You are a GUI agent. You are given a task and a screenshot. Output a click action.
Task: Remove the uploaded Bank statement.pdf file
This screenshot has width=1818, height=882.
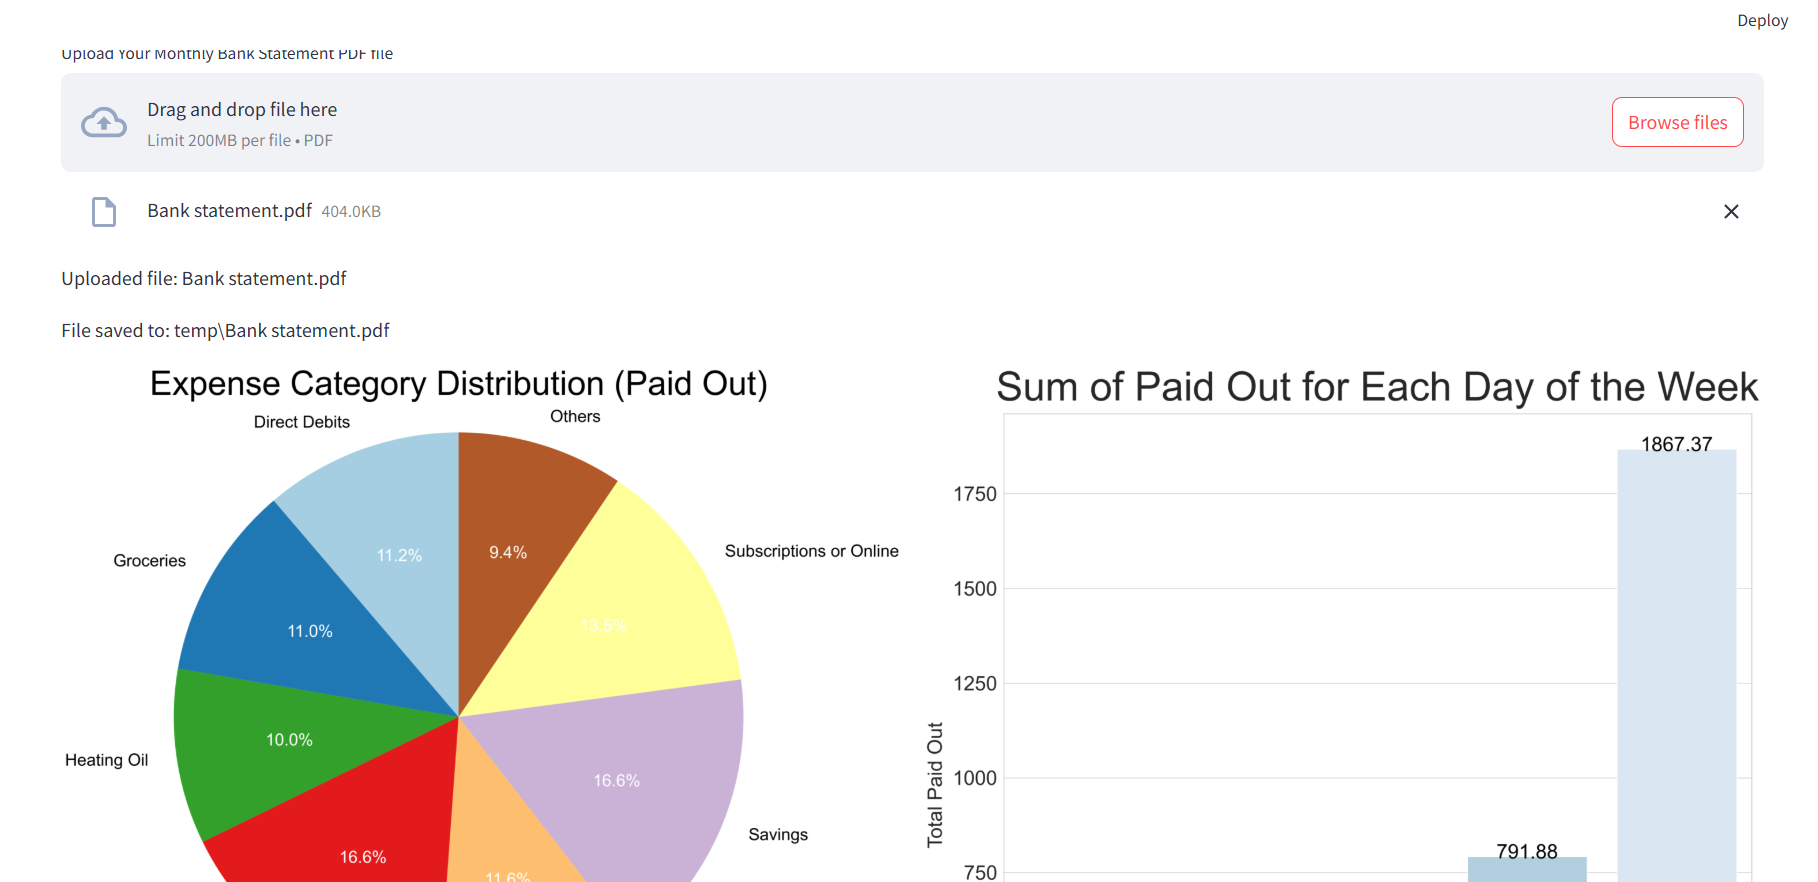coord(1731,211)
